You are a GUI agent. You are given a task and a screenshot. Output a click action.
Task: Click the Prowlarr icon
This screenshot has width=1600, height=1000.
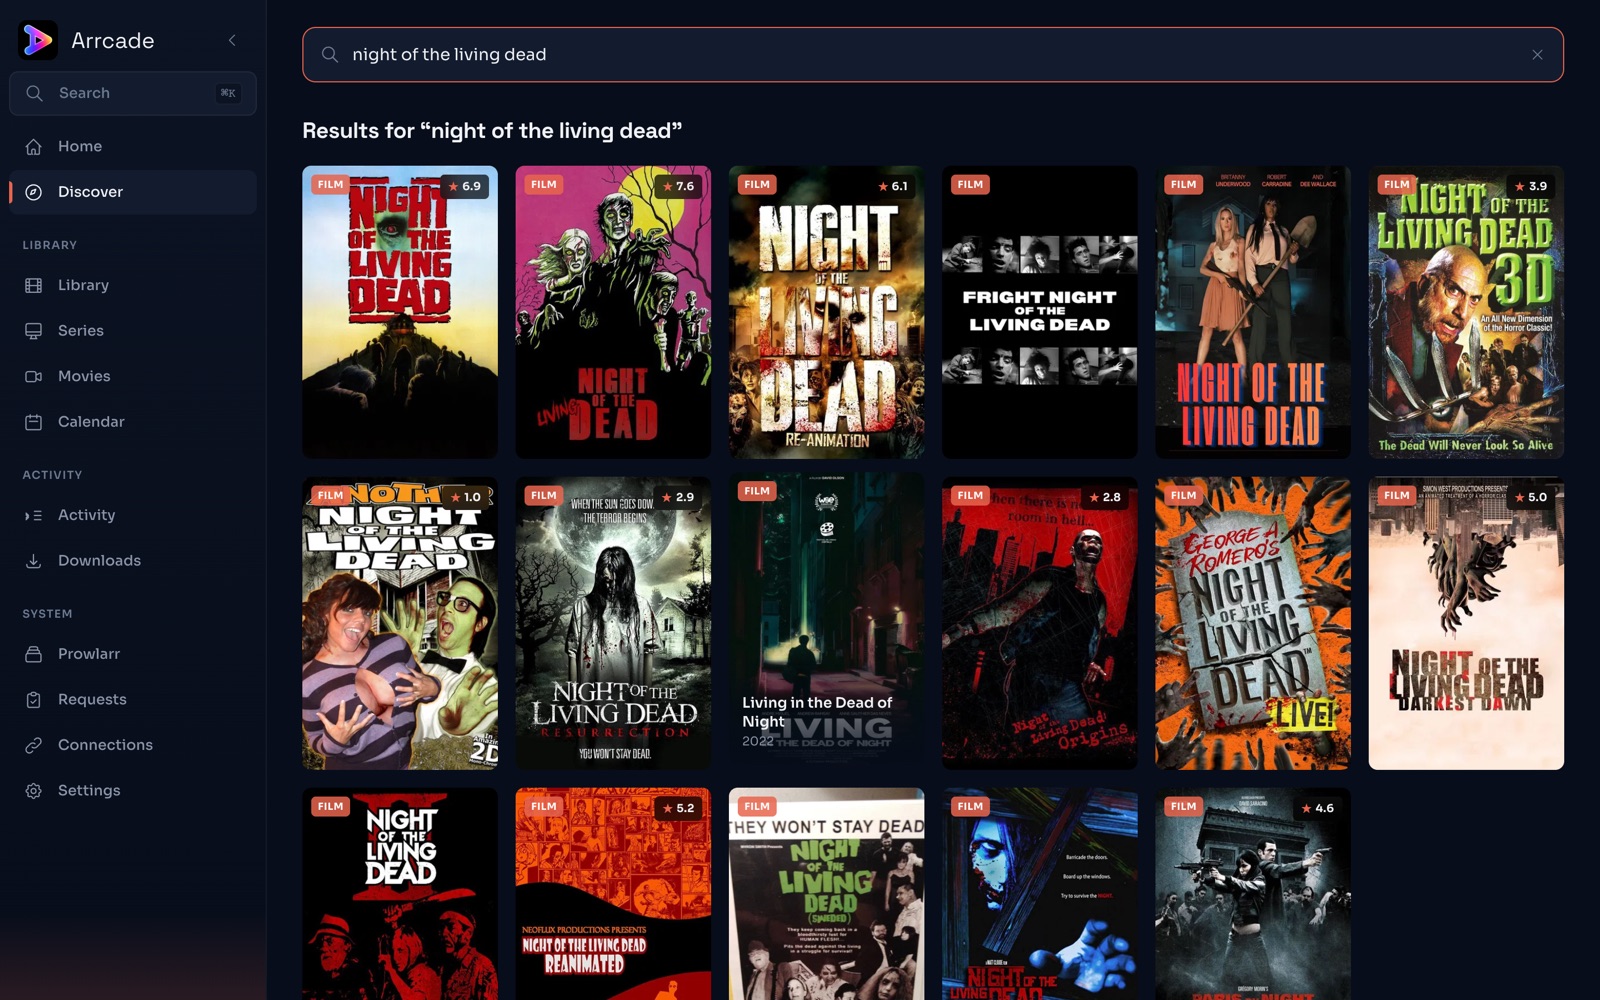coord(34,654)
